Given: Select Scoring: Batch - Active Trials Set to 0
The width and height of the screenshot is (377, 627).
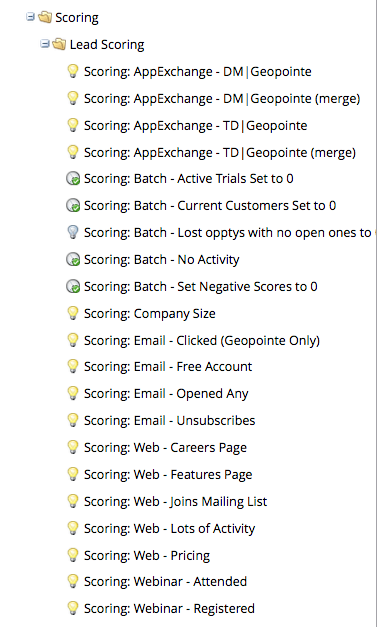Looking at the screenshot, I should click(189, 179).
